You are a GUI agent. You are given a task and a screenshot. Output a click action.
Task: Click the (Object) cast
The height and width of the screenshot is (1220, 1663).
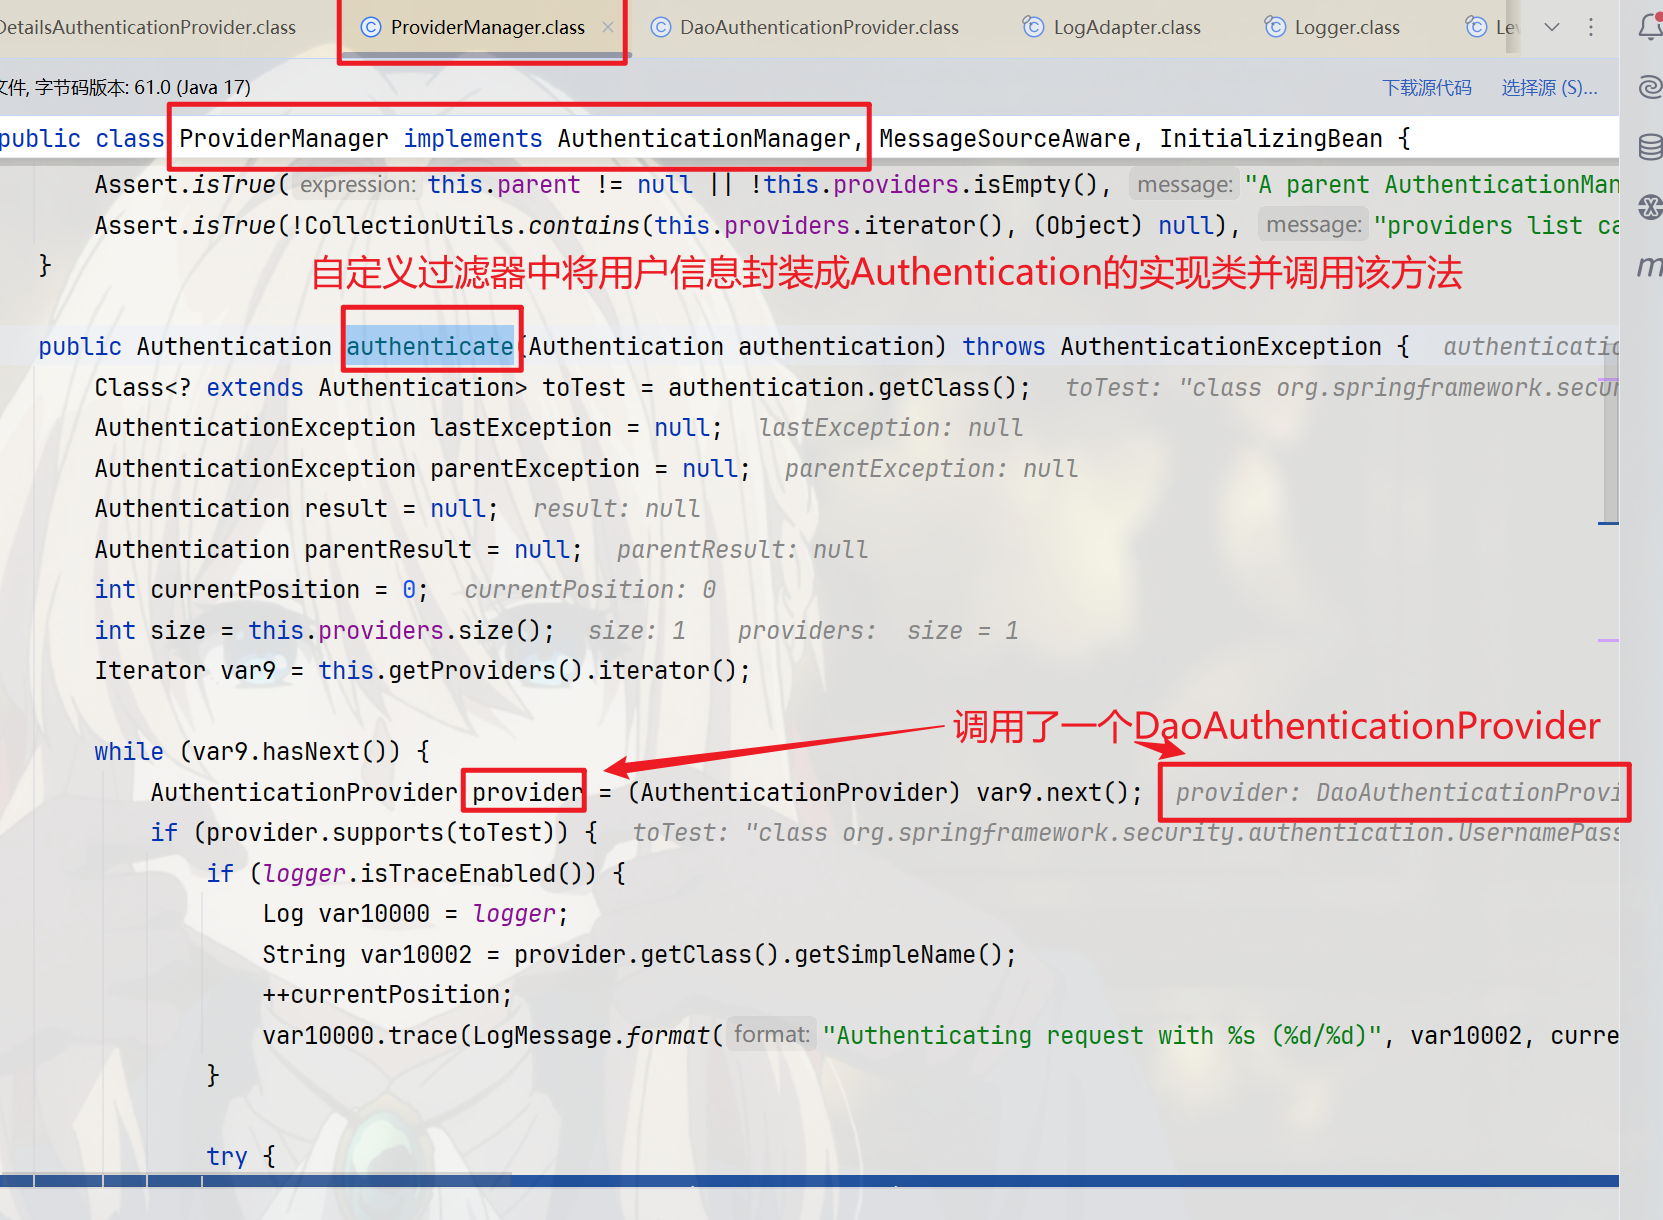click(1089, 226)
